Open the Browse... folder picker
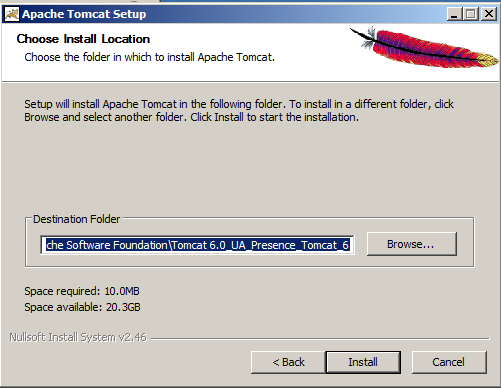This screenshot has width=501, height=388. point(412,244)
